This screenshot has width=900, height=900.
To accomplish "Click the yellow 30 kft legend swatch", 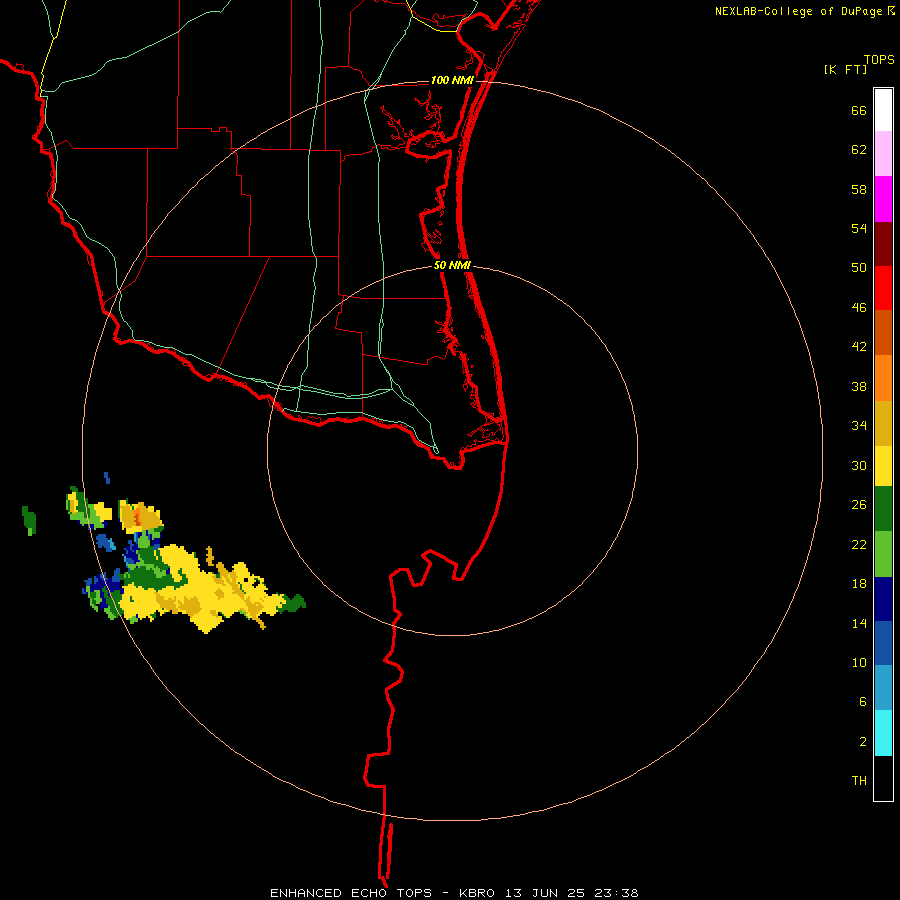I will tap(883, 466).
